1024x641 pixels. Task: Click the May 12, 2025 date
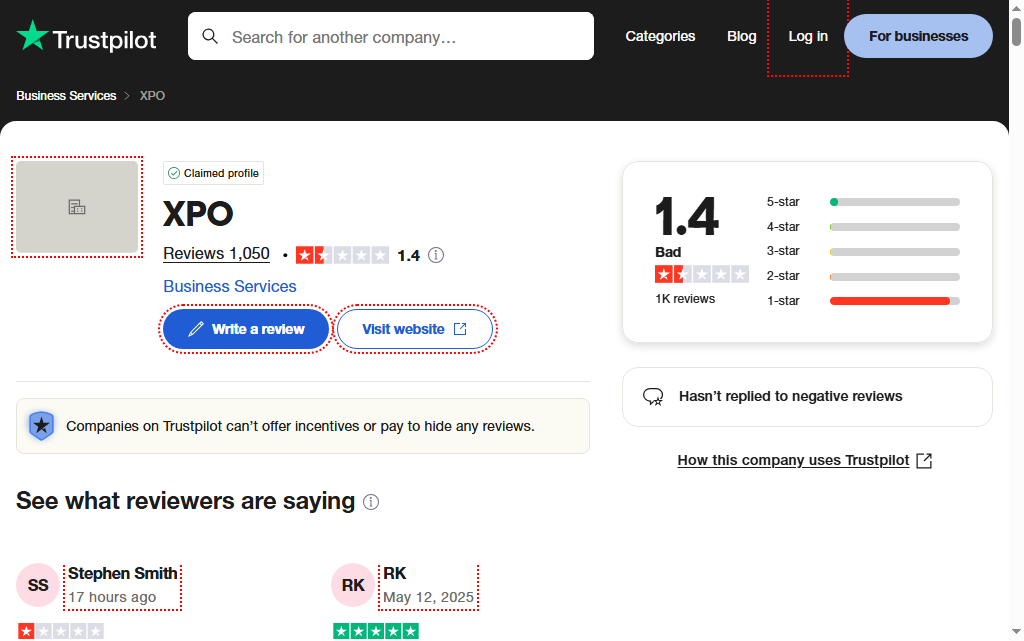click(428, 597)
